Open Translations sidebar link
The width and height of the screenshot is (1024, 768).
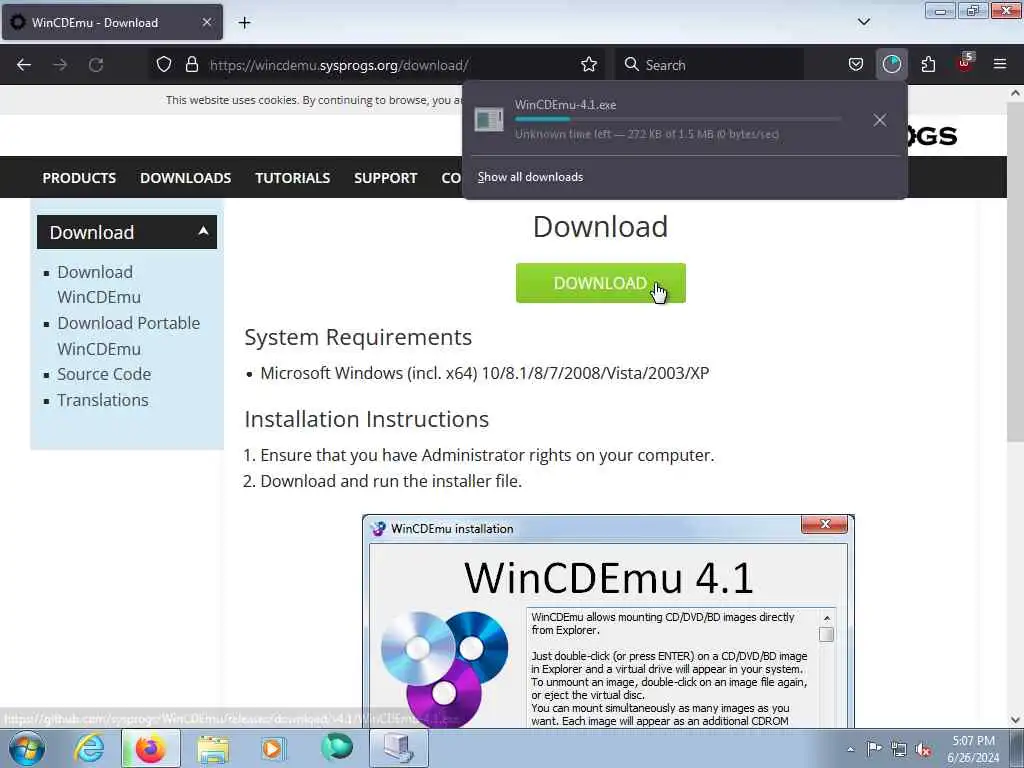tap(103, 400)
